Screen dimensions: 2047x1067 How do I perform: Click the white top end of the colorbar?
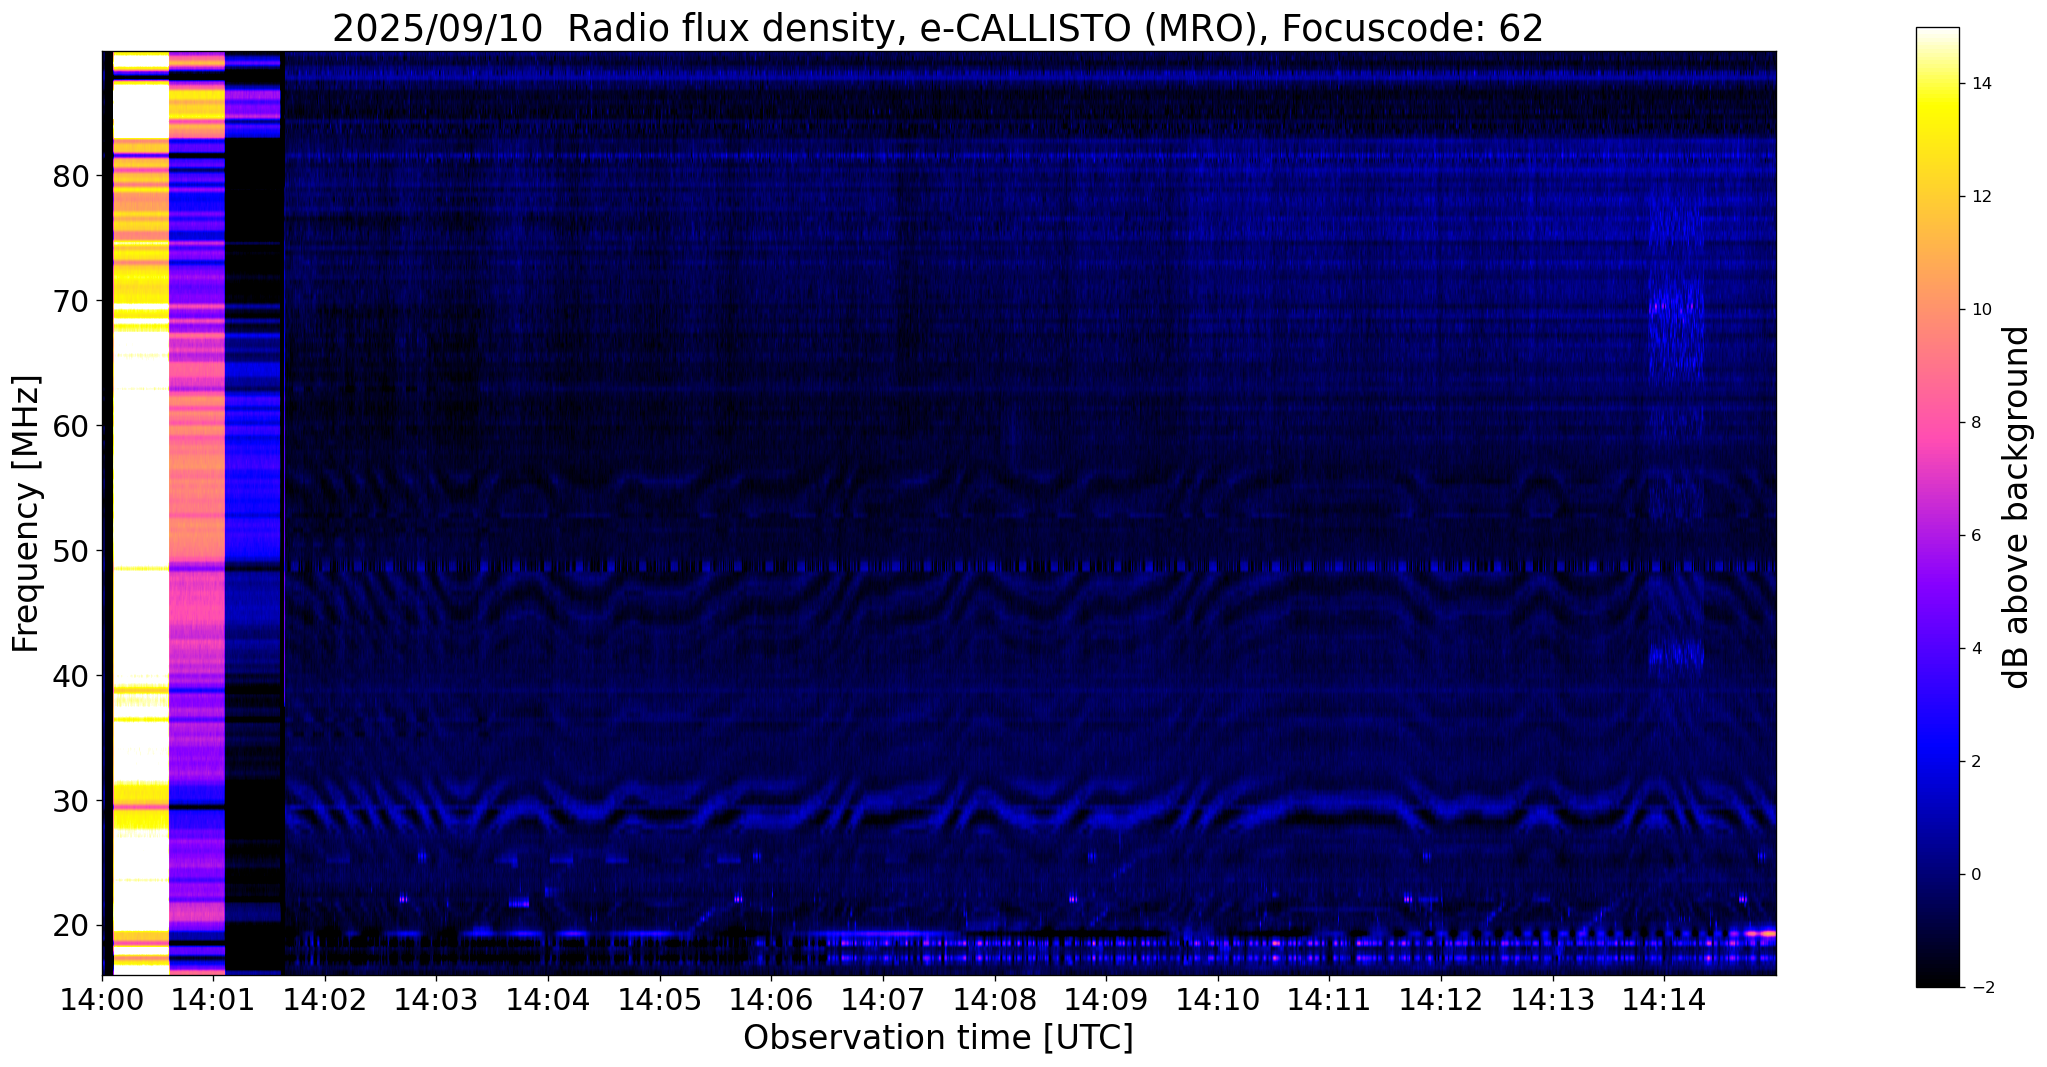1937,35
